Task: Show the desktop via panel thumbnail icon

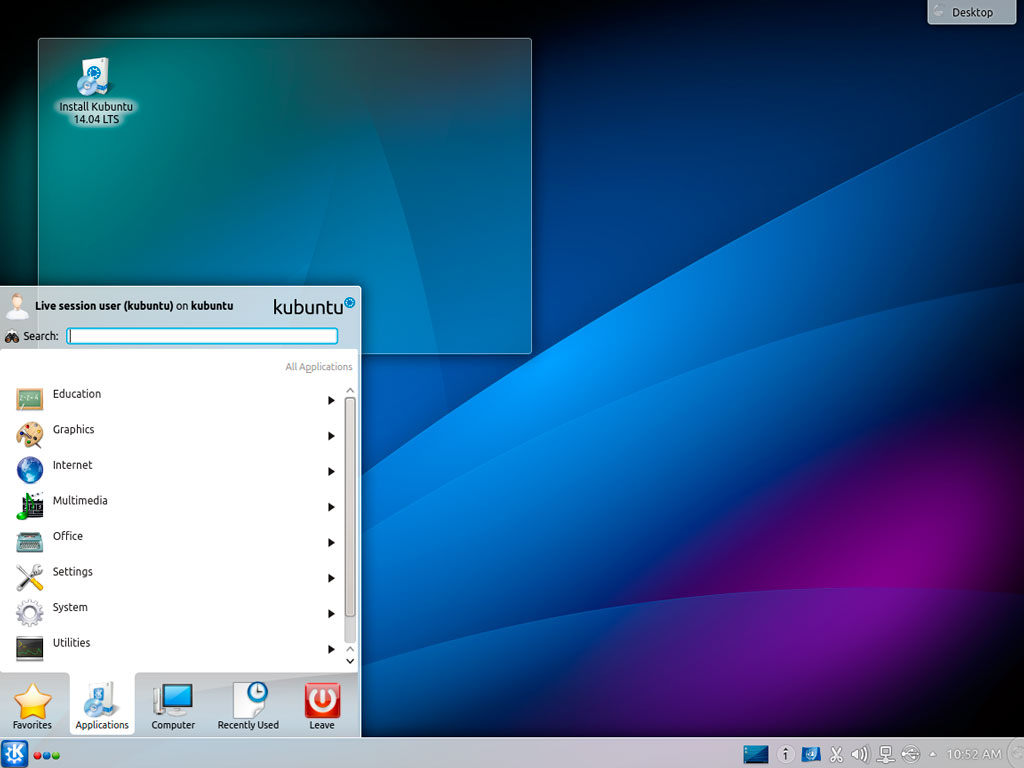Action: (x=756, y=754)
